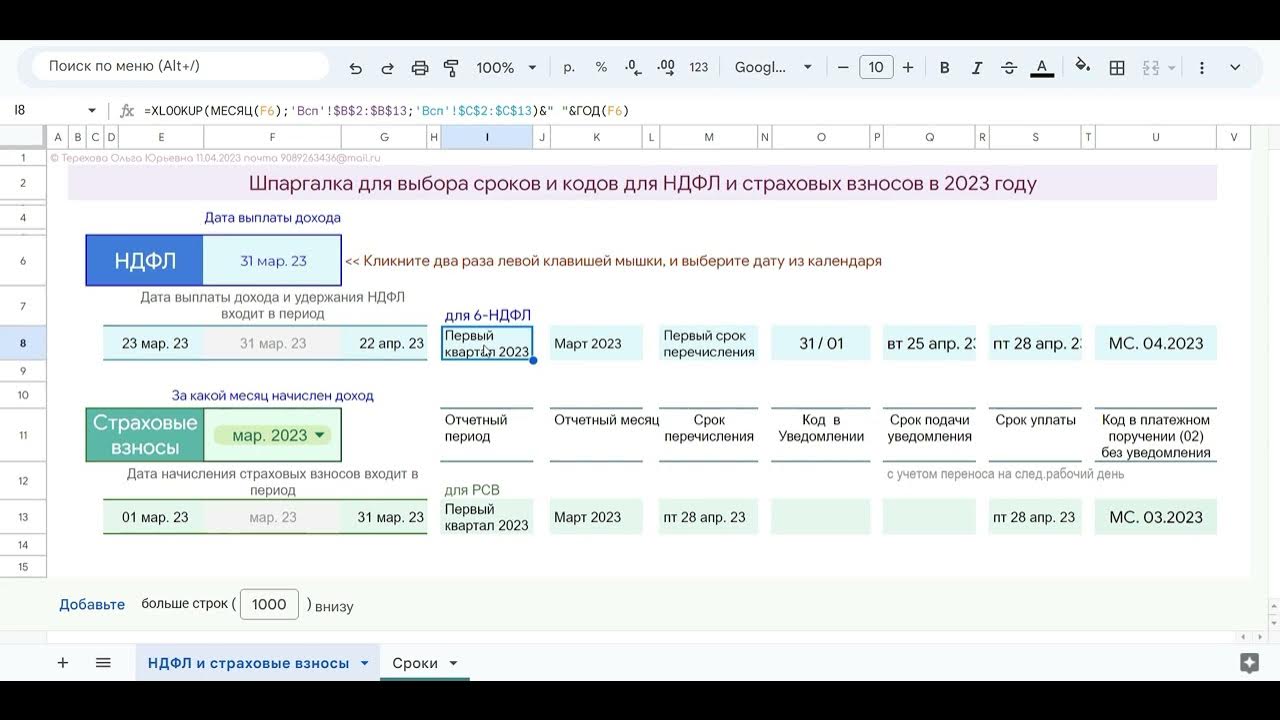The height and width of the screenshot is (720, 1280).
Task: Click the fx function icon
Action: click(127, 110)
